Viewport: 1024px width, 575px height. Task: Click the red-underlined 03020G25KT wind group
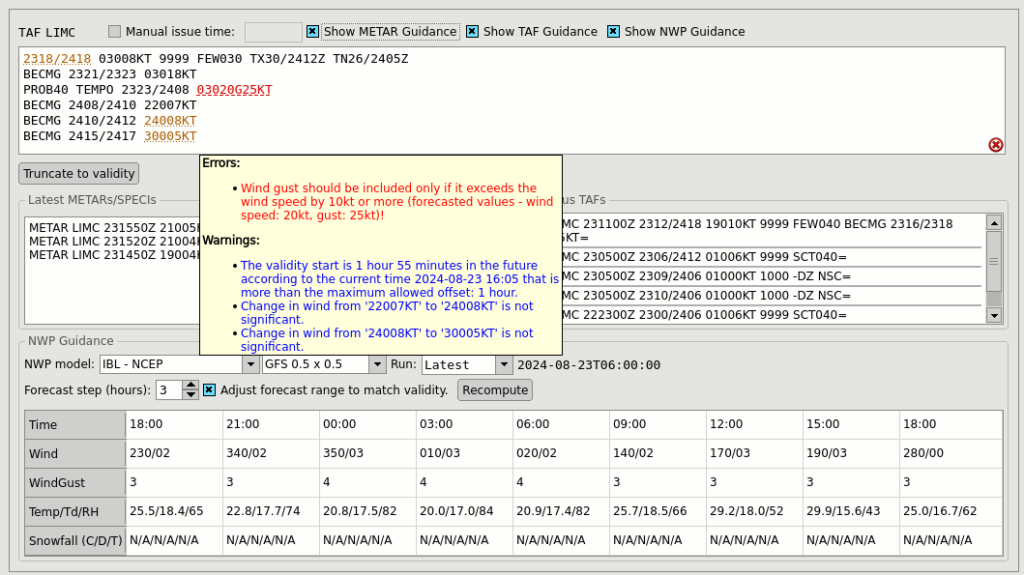click(x=234, y=90)
